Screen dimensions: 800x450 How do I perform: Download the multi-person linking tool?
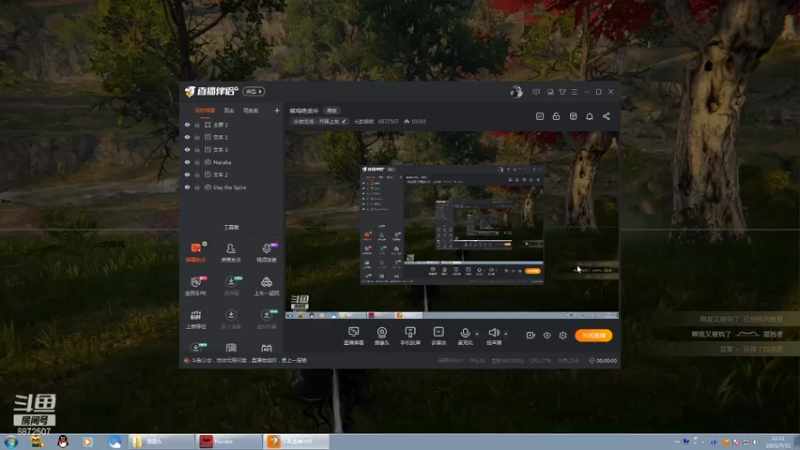click(x=231, y=319)
